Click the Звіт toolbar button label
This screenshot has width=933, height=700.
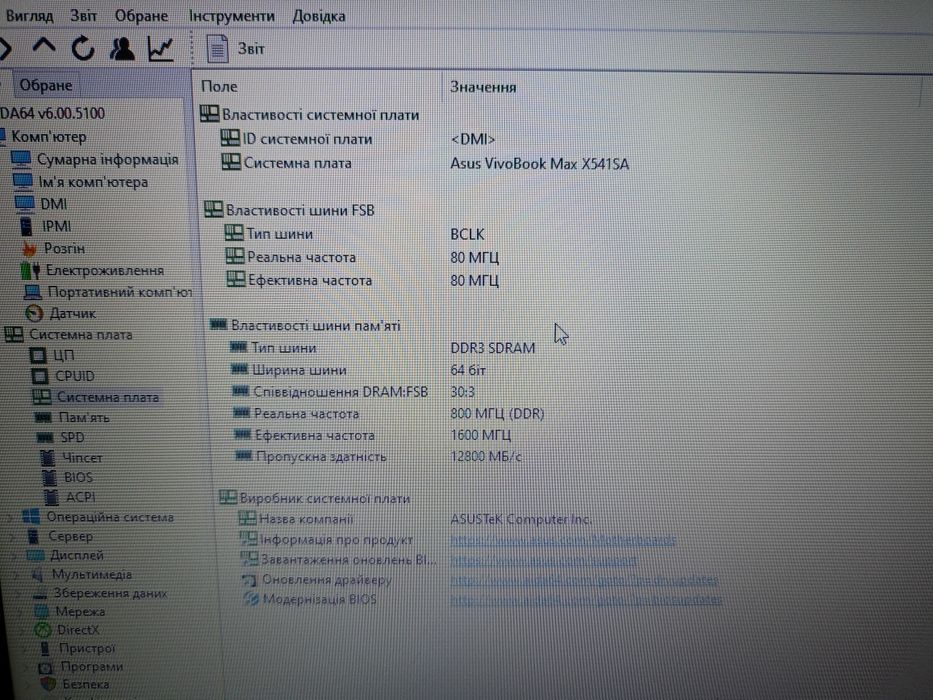pos(251,49)
